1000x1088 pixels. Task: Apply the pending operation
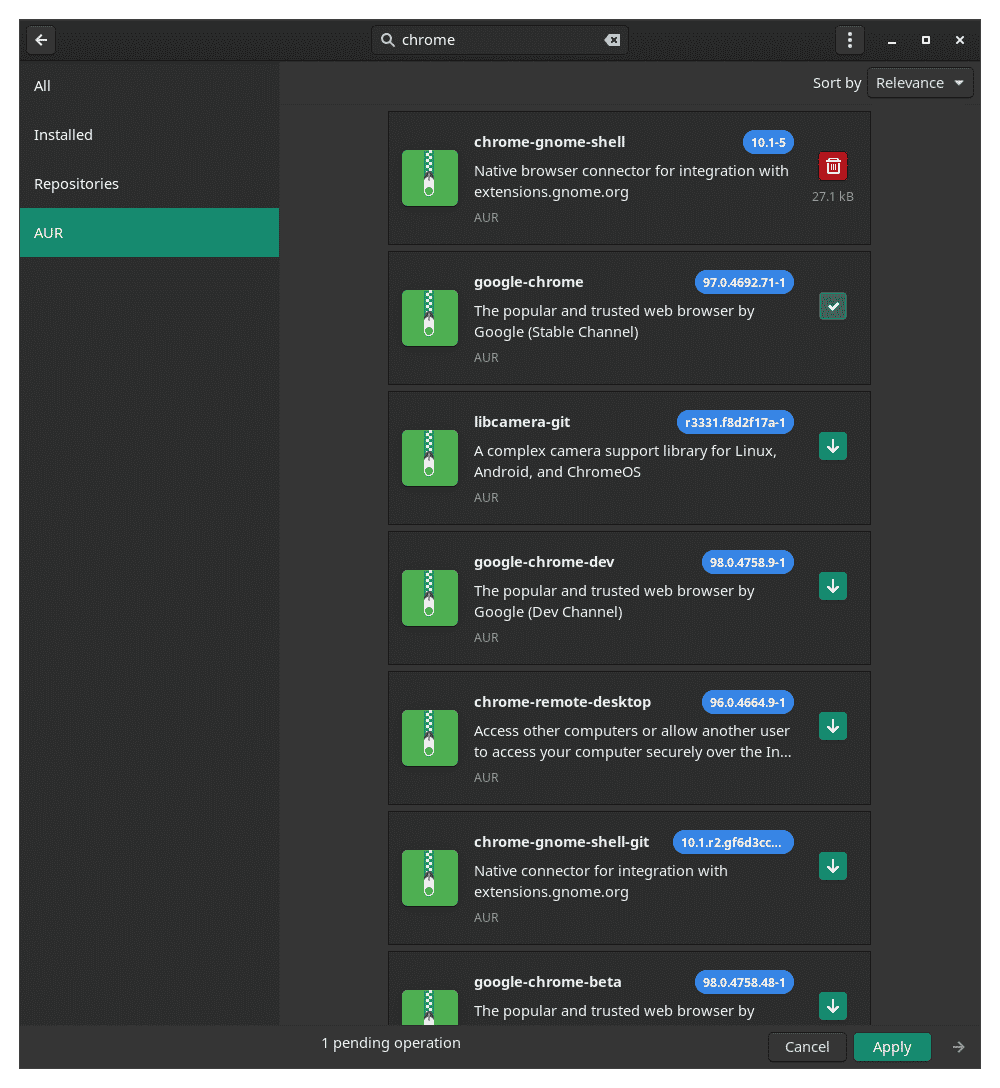[x=892, y=1046]
